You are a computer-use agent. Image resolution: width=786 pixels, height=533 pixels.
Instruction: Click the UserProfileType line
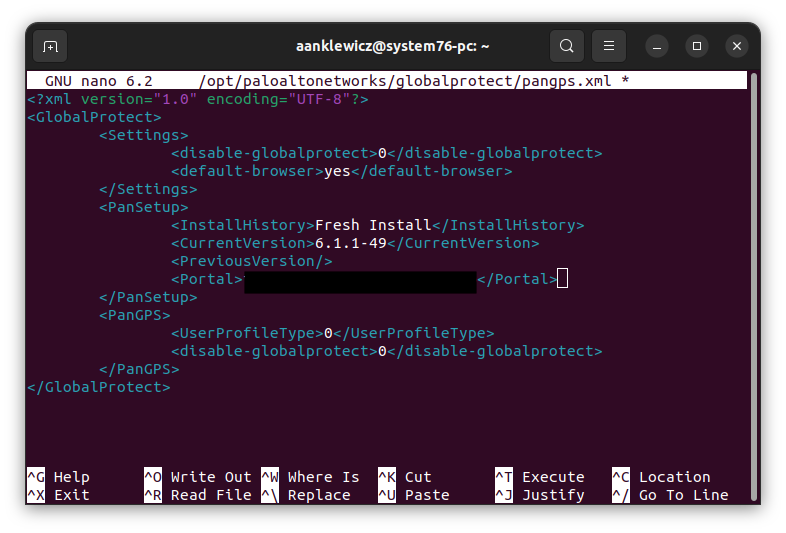tap(333, 333)
